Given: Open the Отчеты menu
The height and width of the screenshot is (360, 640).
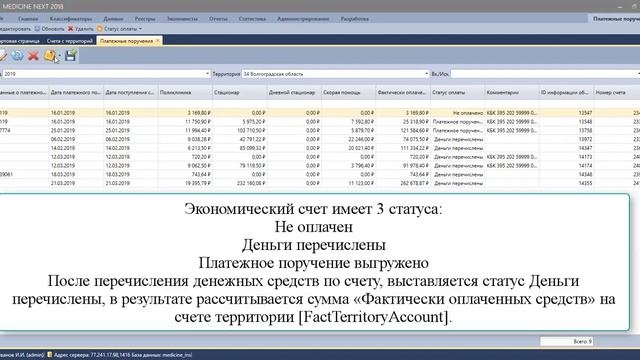Looking at the screenshot, I should 218,19.
